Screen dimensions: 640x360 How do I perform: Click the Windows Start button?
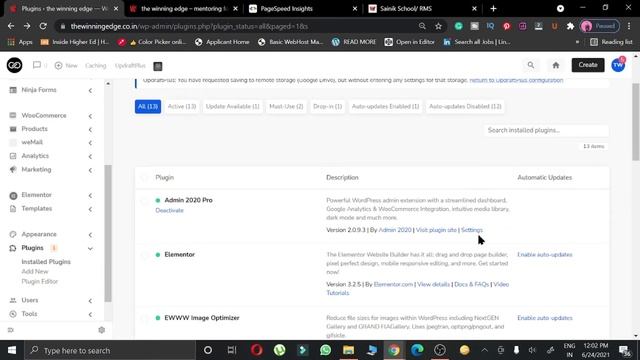pos(12,350)
